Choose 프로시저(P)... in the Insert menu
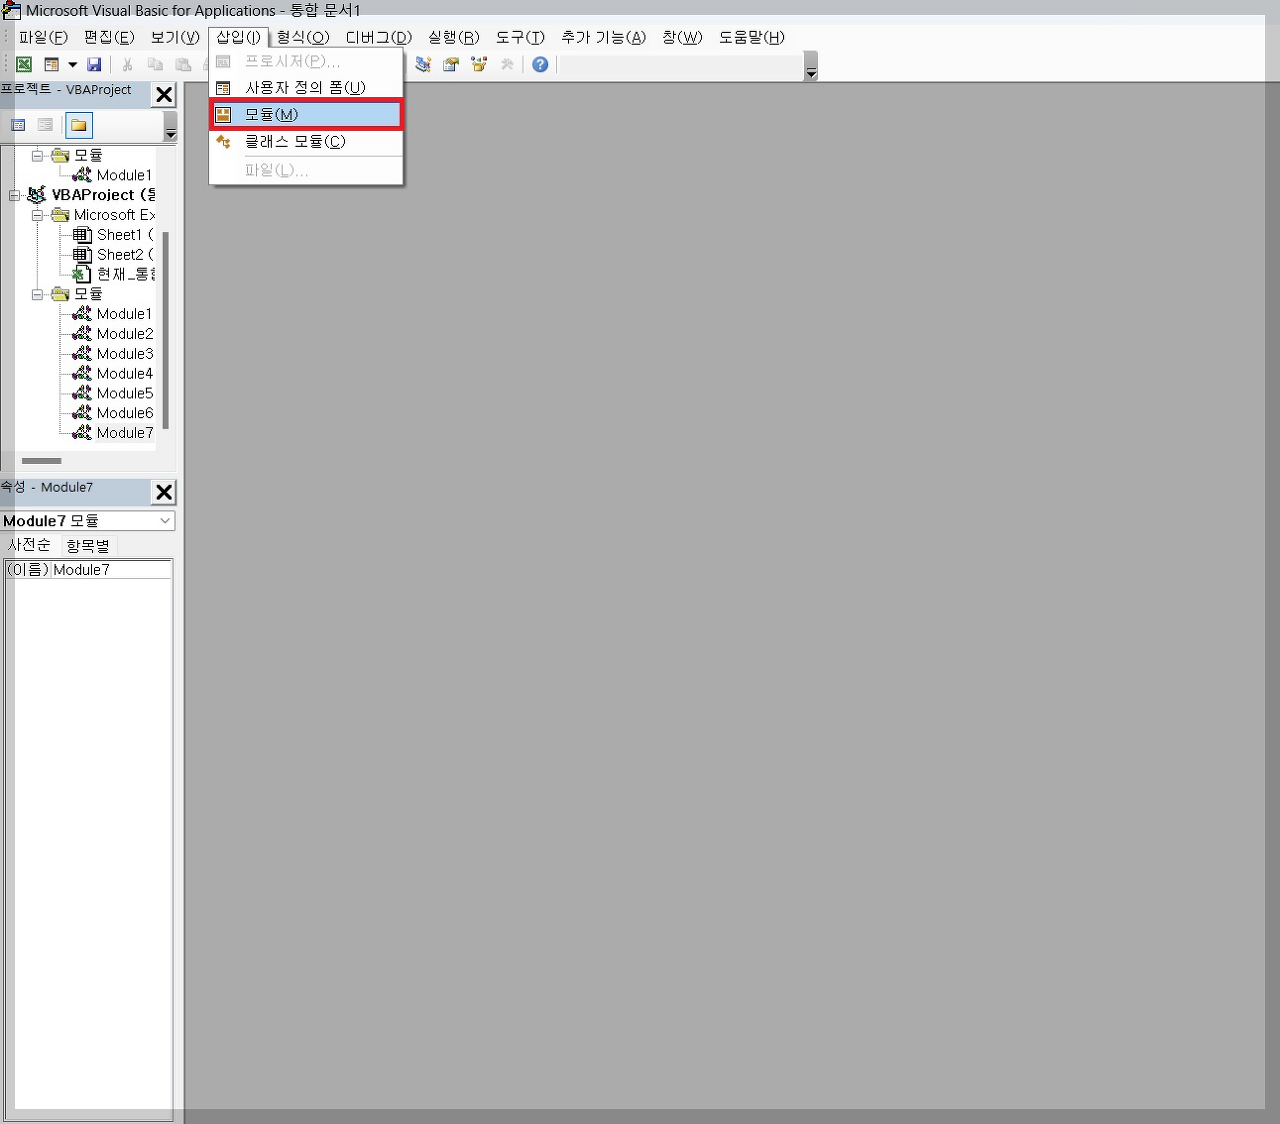The width and height of the screenshot is (1280, 1124). [306, 61]
